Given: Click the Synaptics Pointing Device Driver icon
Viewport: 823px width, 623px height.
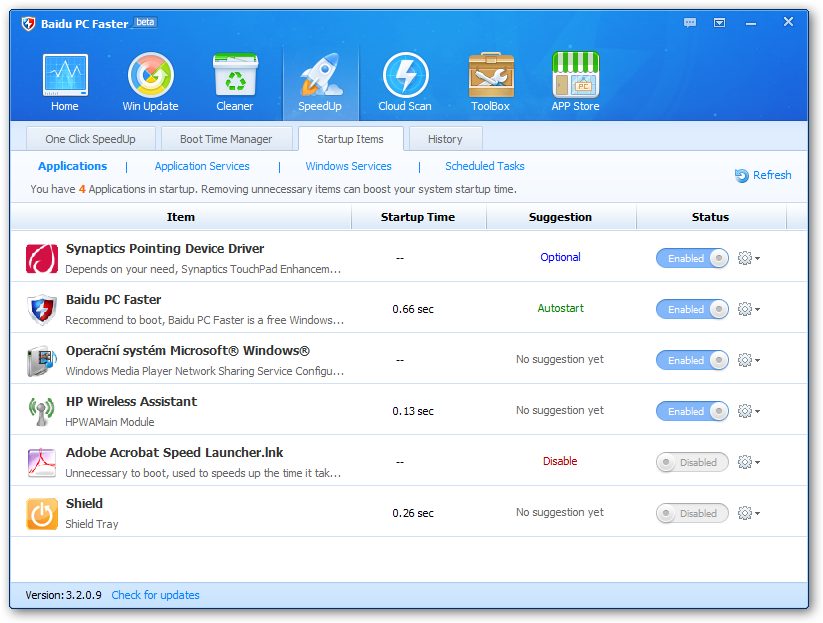Looking at the screenshot, I should [42, 258].
